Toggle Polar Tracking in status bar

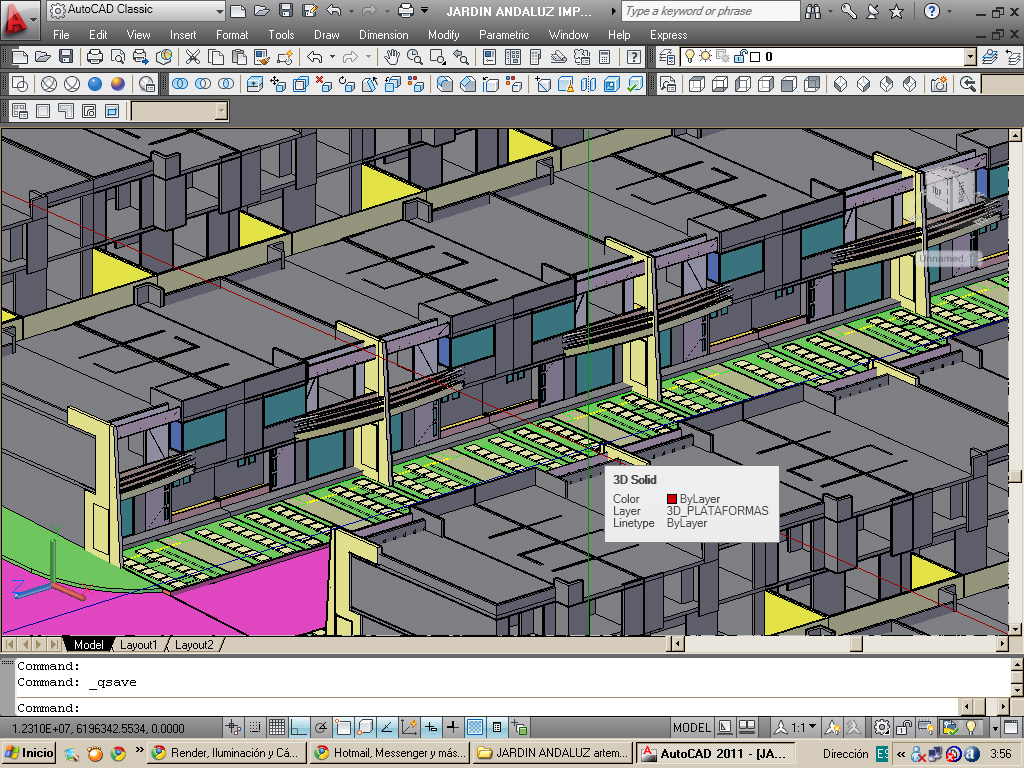(321, 727)
